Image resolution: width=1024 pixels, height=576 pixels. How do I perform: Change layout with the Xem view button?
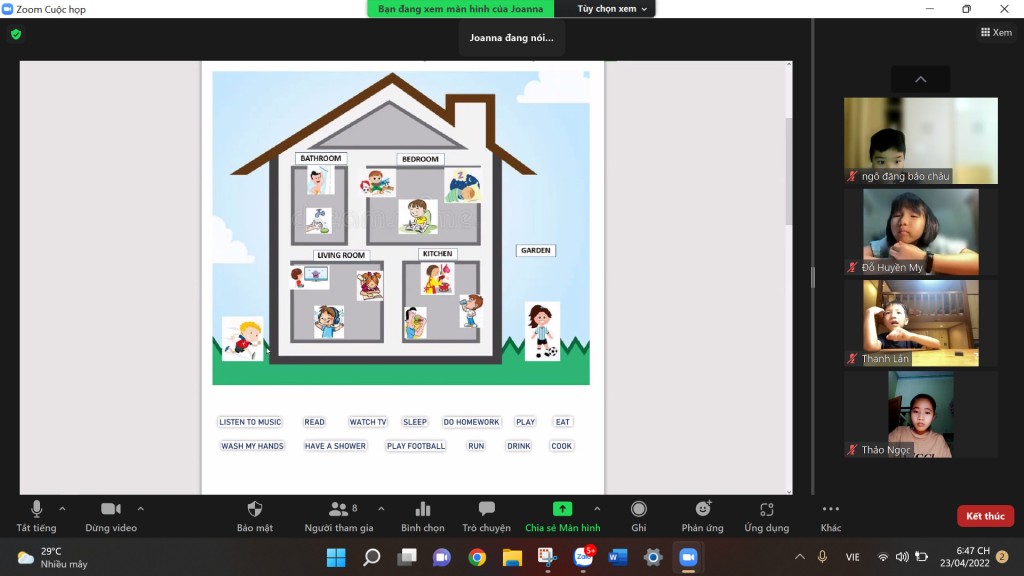(995, 32)
